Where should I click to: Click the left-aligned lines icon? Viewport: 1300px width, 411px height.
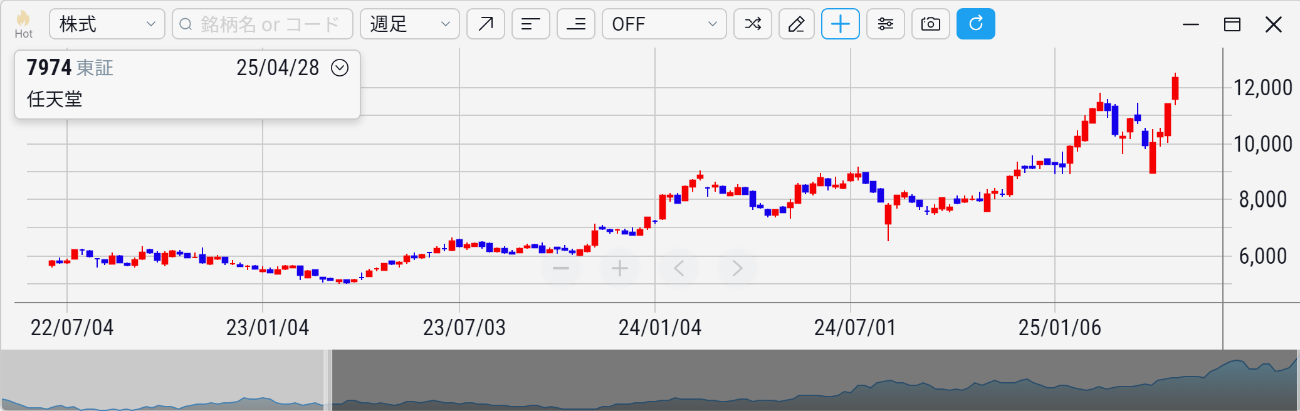531,24
